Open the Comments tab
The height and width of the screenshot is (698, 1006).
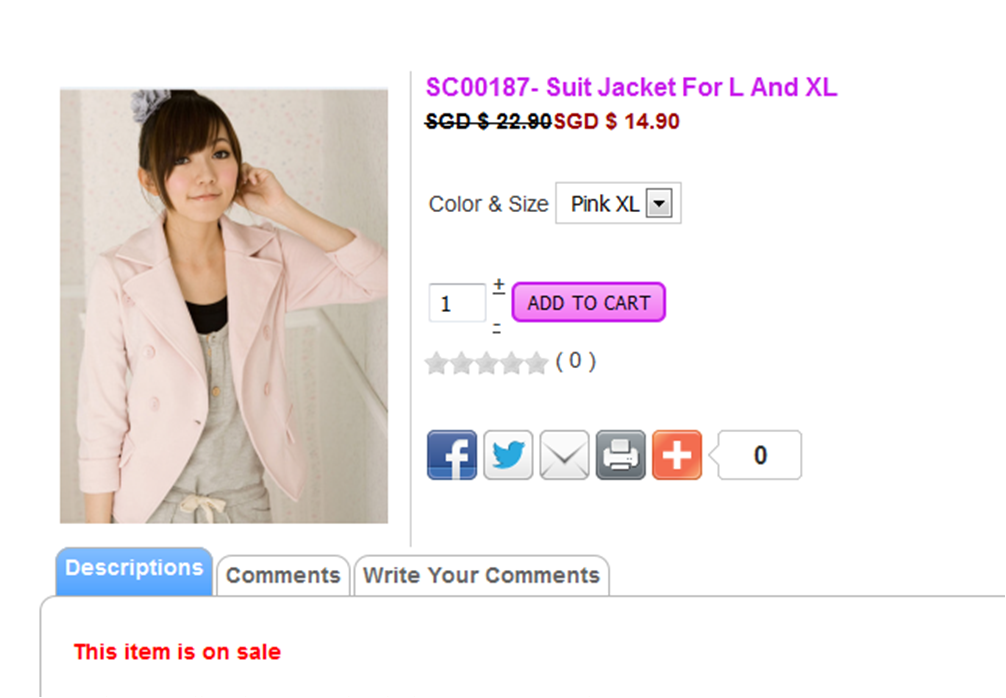[283, 575]
